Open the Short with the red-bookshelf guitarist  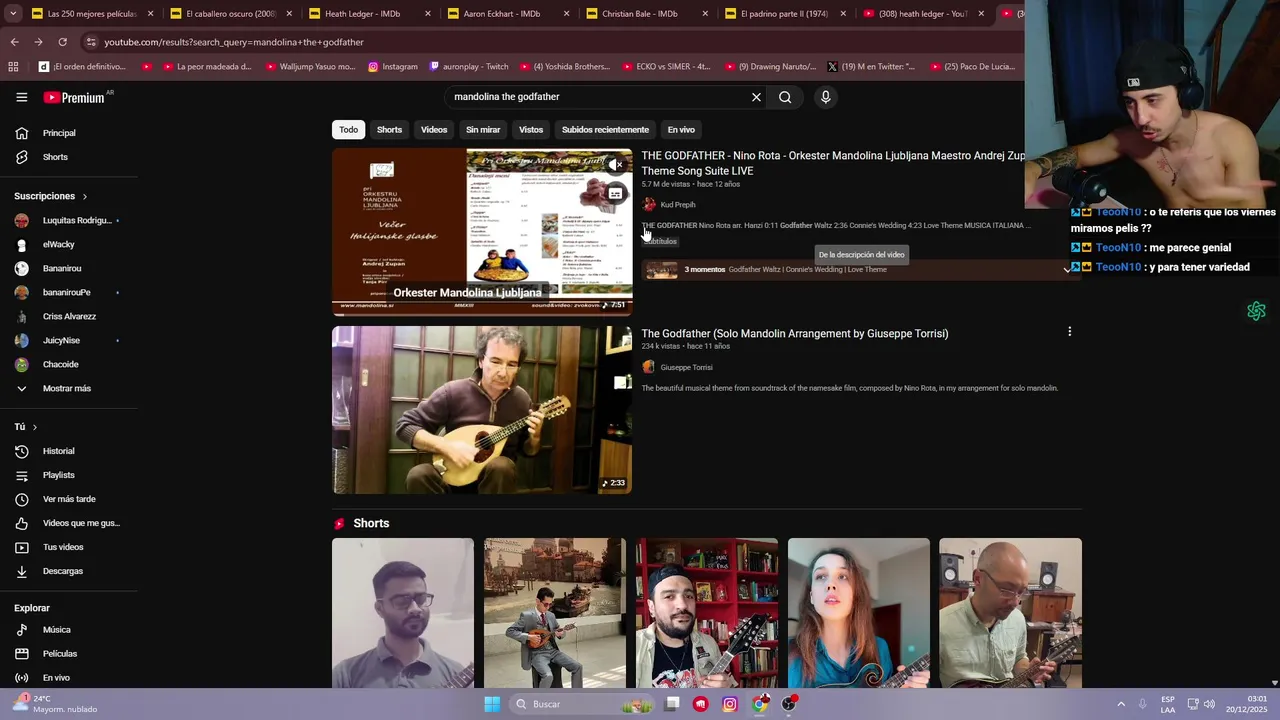point(707,613)
